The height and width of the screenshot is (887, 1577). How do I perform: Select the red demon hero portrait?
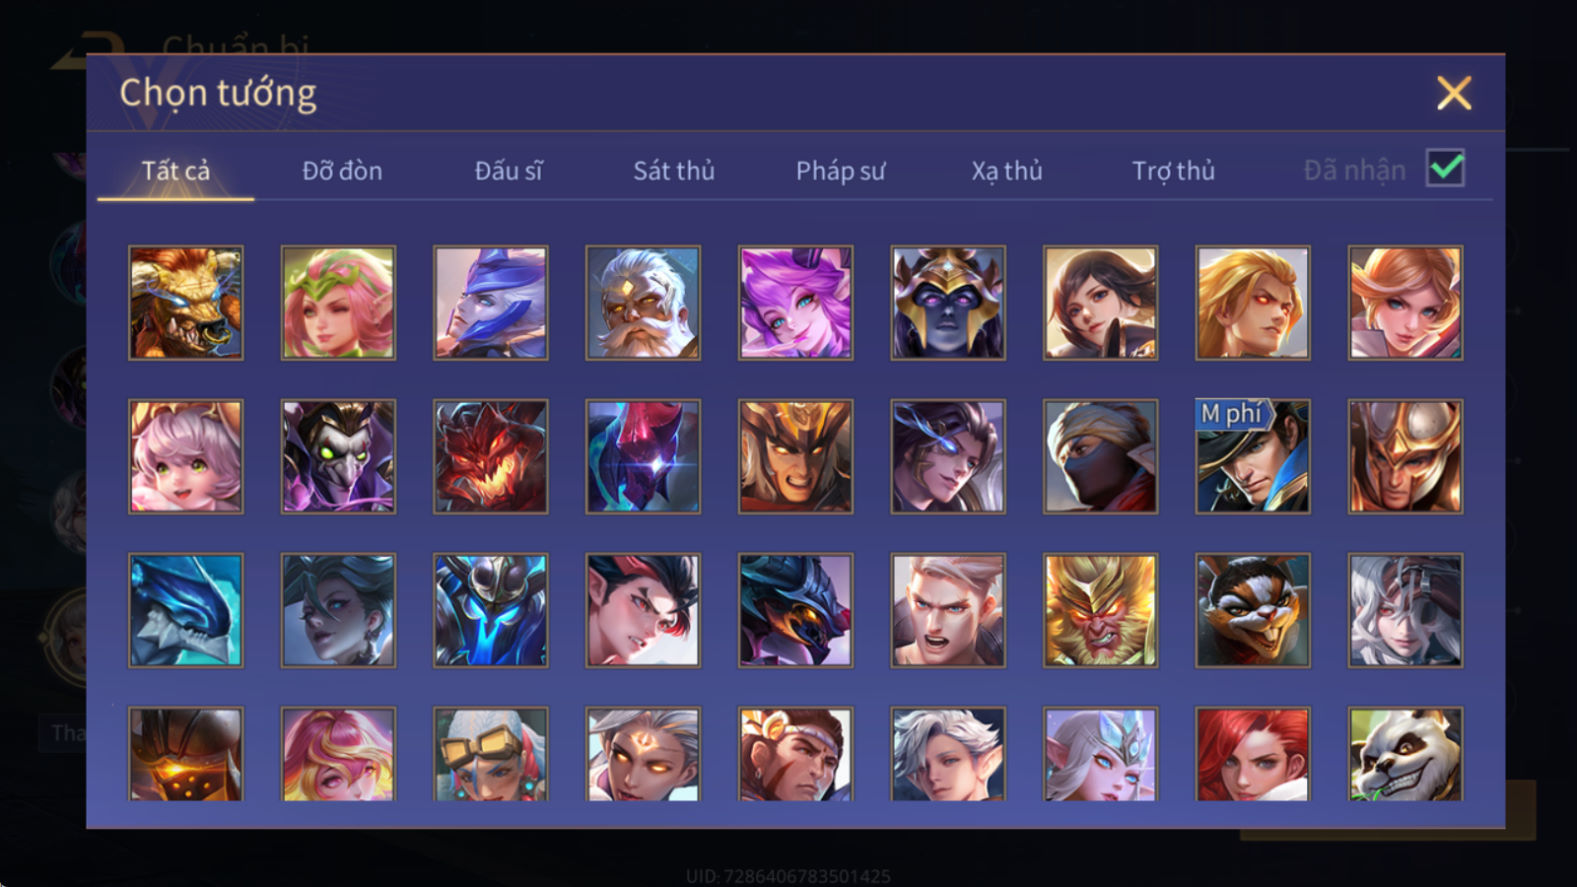[x=490, y=457]
